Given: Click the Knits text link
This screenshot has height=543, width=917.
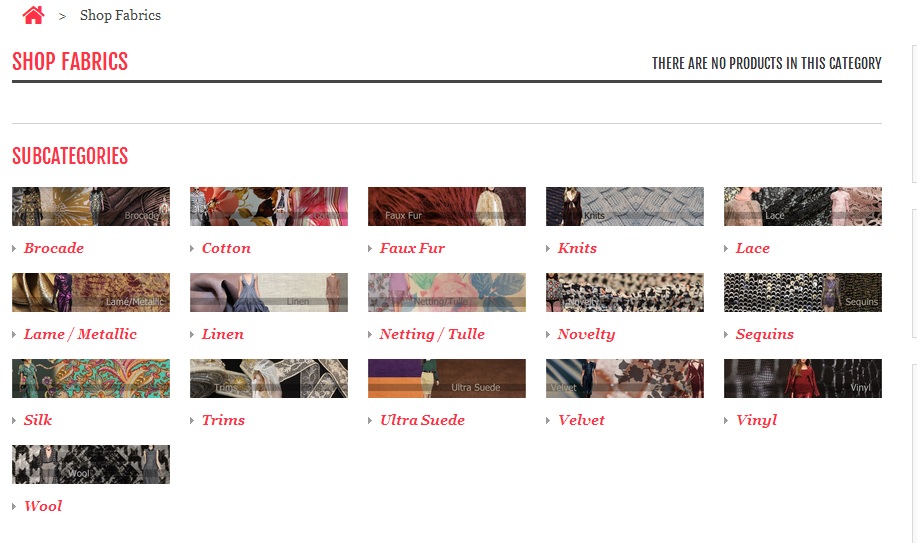Looking at the screenshot, I should tap(577, 248).
